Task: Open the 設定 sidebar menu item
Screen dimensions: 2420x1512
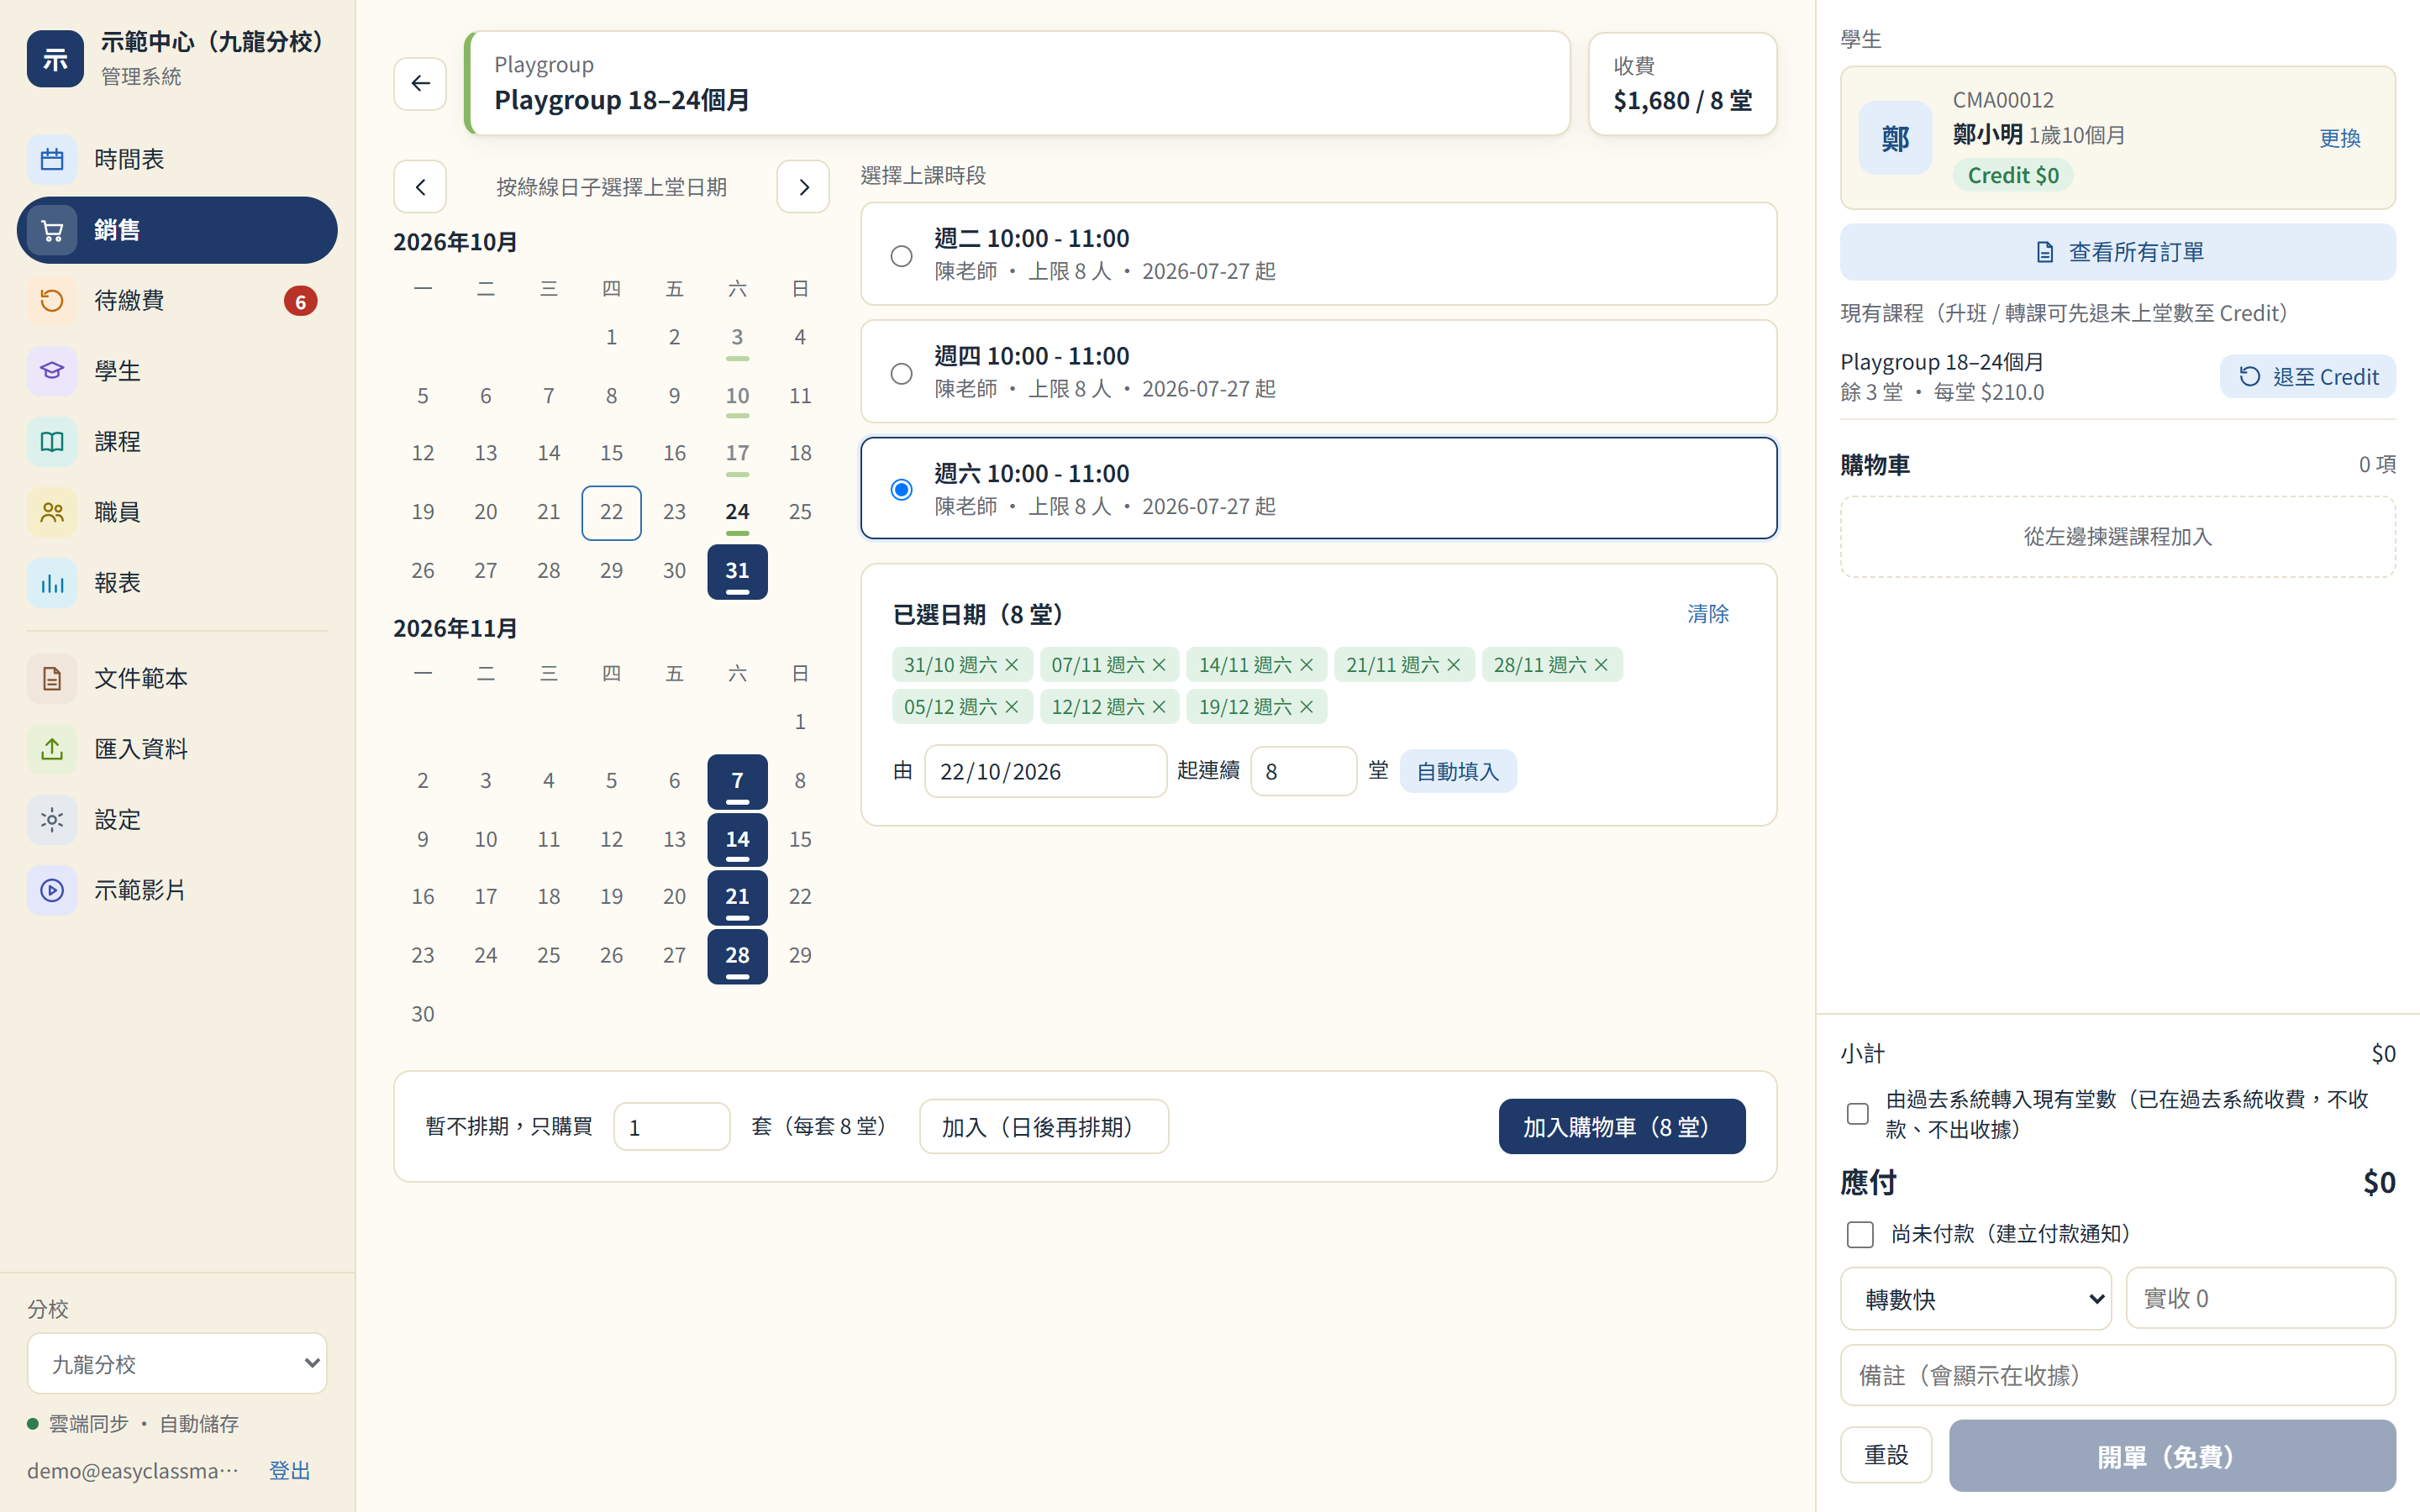Action: click(177, 819)
